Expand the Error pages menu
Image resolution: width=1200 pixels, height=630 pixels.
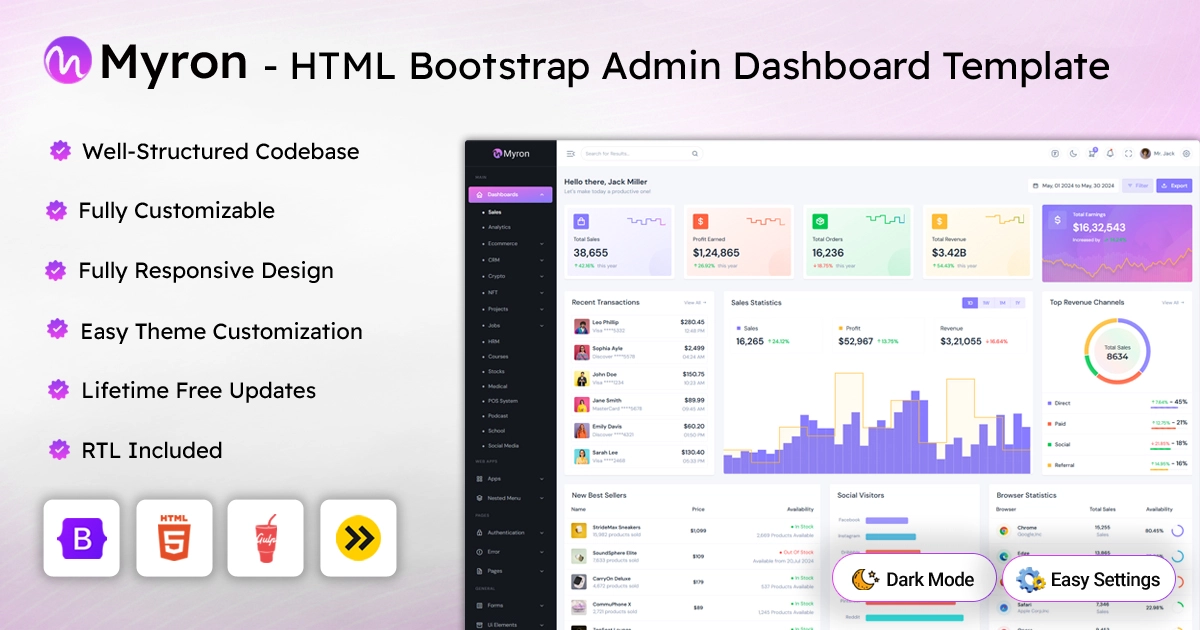point(510,552)
